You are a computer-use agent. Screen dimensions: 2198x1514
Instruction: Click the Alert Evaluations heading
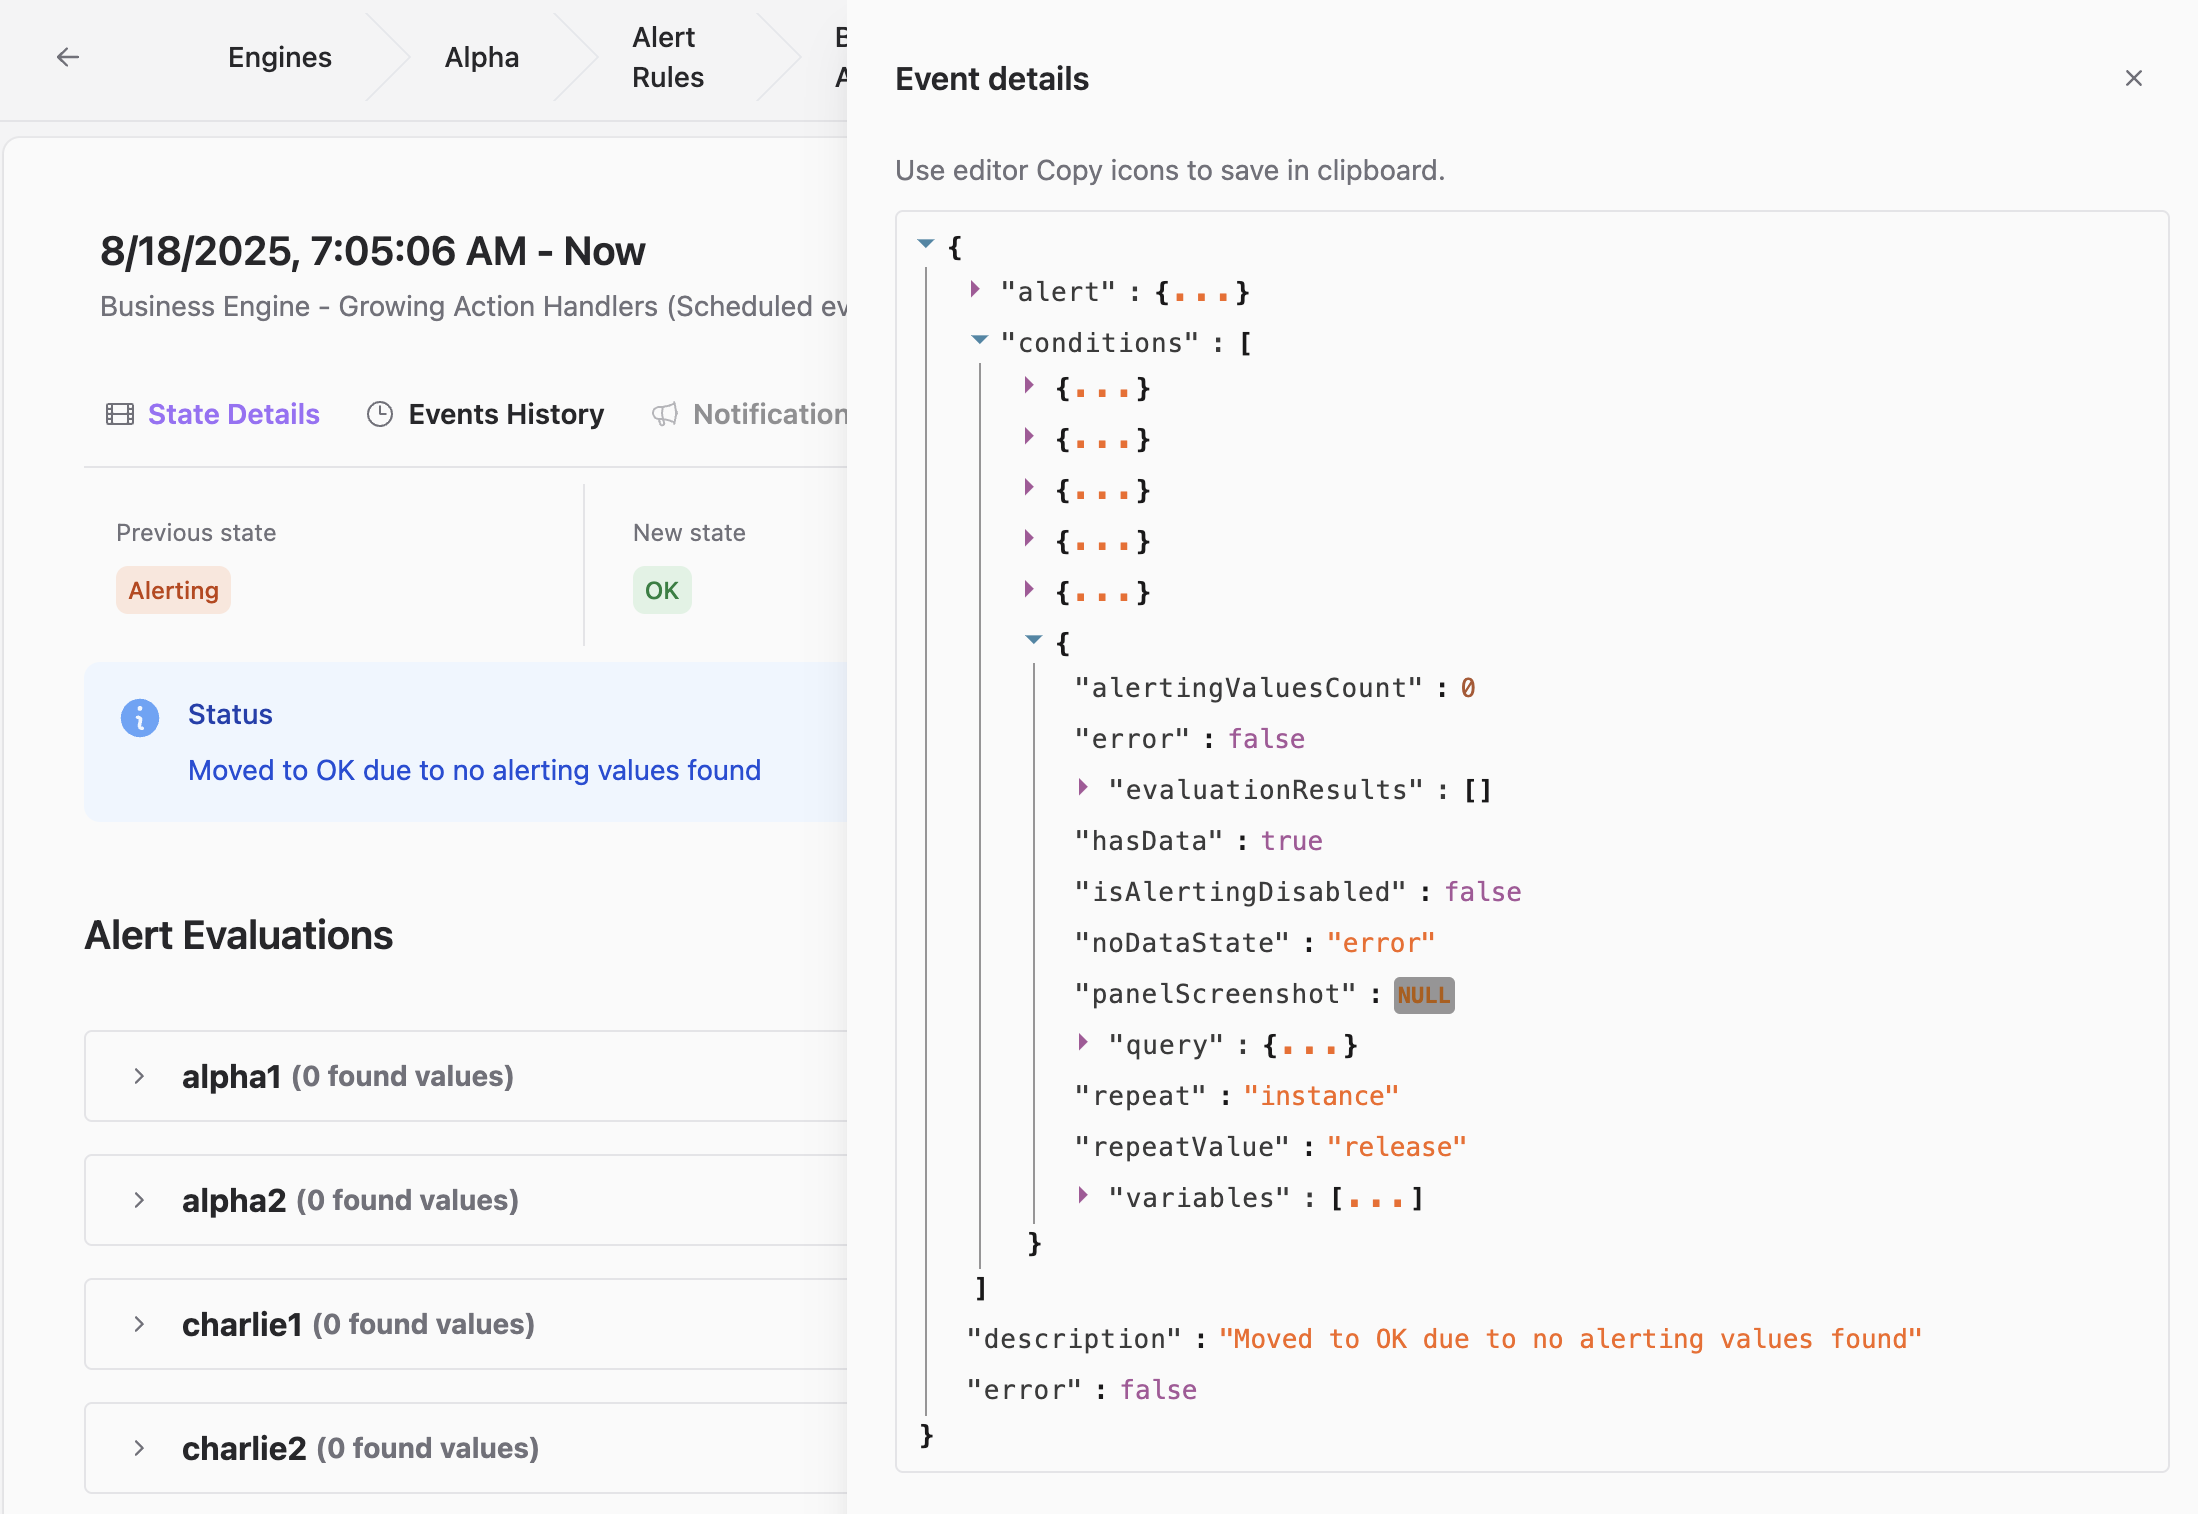click(x=239, y=935)
